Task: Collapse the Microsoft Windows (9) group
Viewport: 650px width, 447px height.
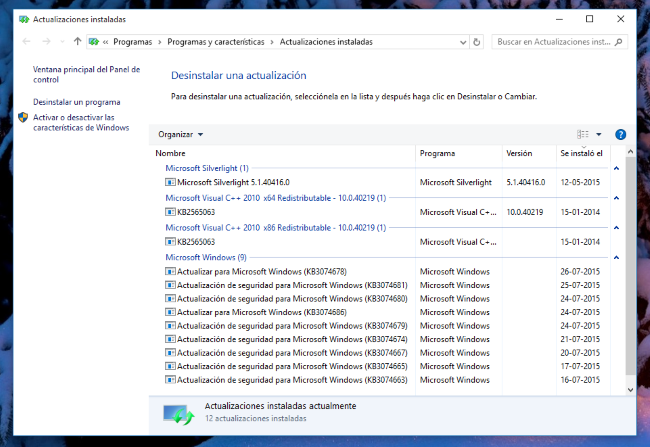Action: [616, 257]
